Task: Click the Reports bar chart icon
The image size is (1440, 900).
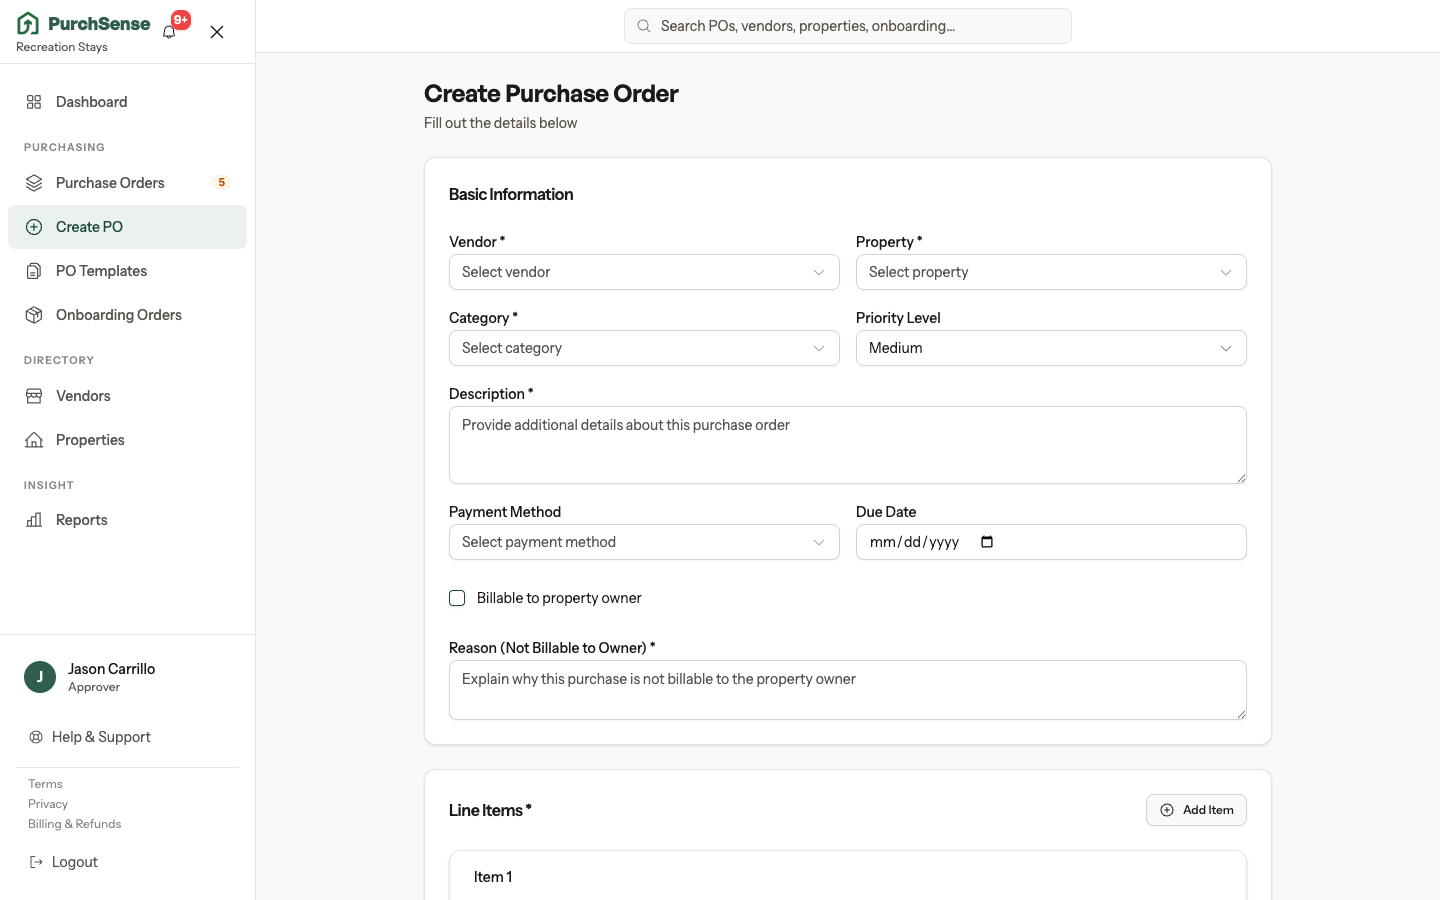Action: tap(34, 520)
